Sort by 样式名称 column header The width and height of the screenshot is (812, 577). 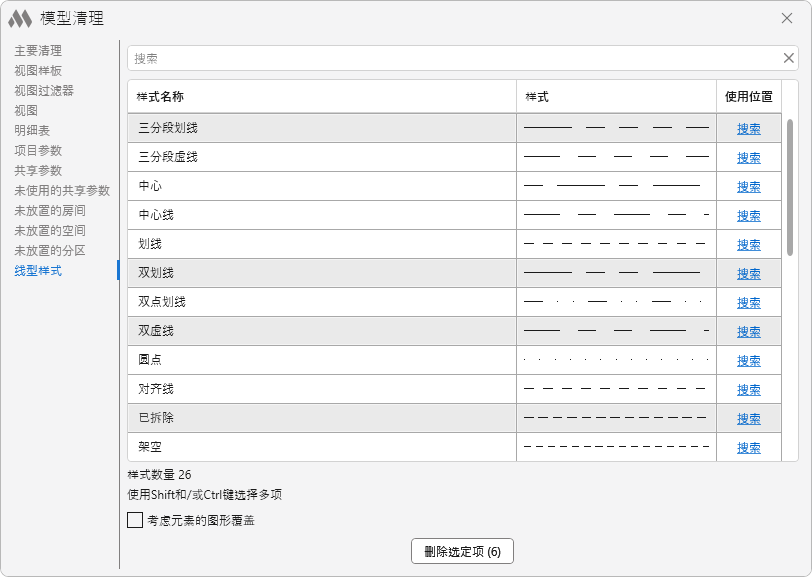(x=322, y=96)
